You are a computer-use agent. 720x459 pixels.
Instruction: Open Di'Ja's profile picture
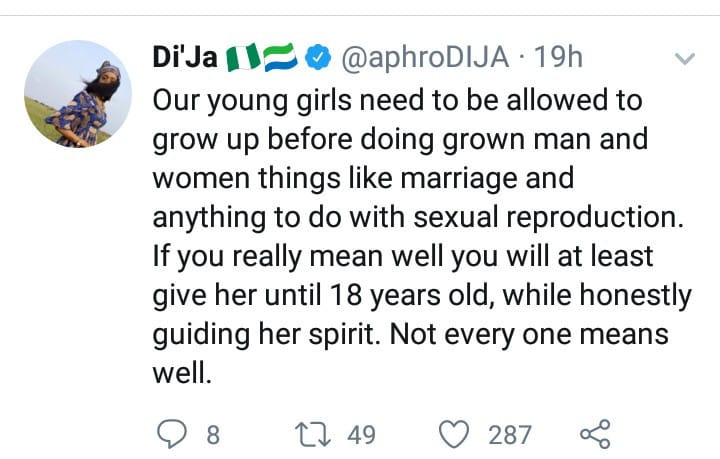pyautogui.click(x=78, y=94)
